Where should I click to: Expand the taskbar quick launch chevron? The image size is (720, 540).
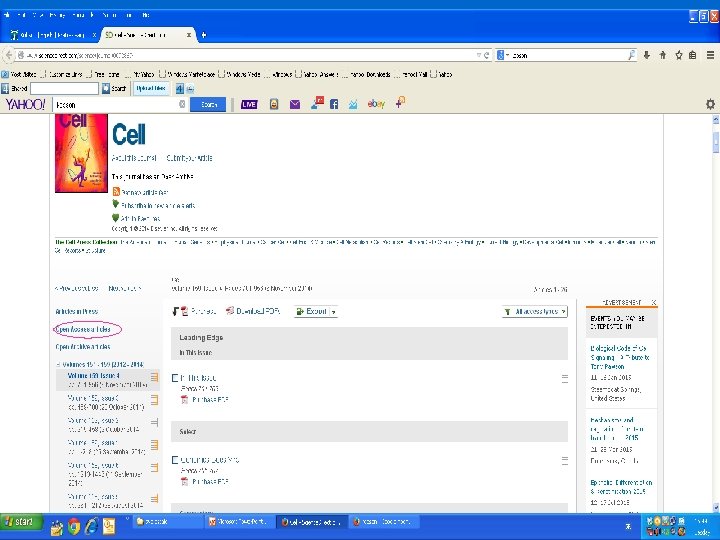(127, 519)
